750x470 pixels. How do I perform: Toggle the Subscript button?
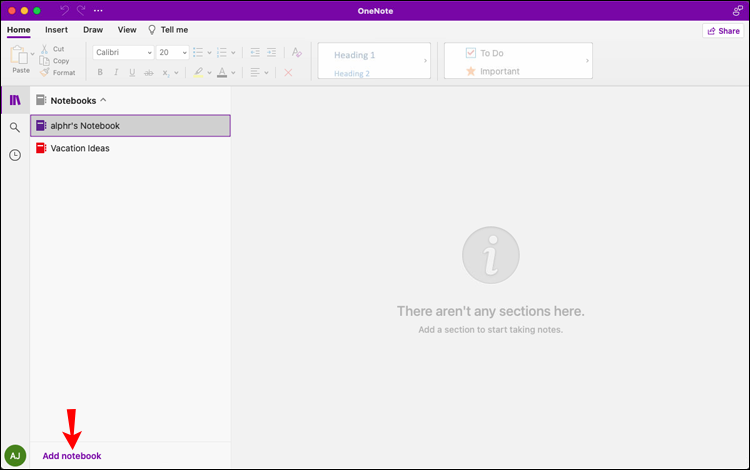click(165, 73)
